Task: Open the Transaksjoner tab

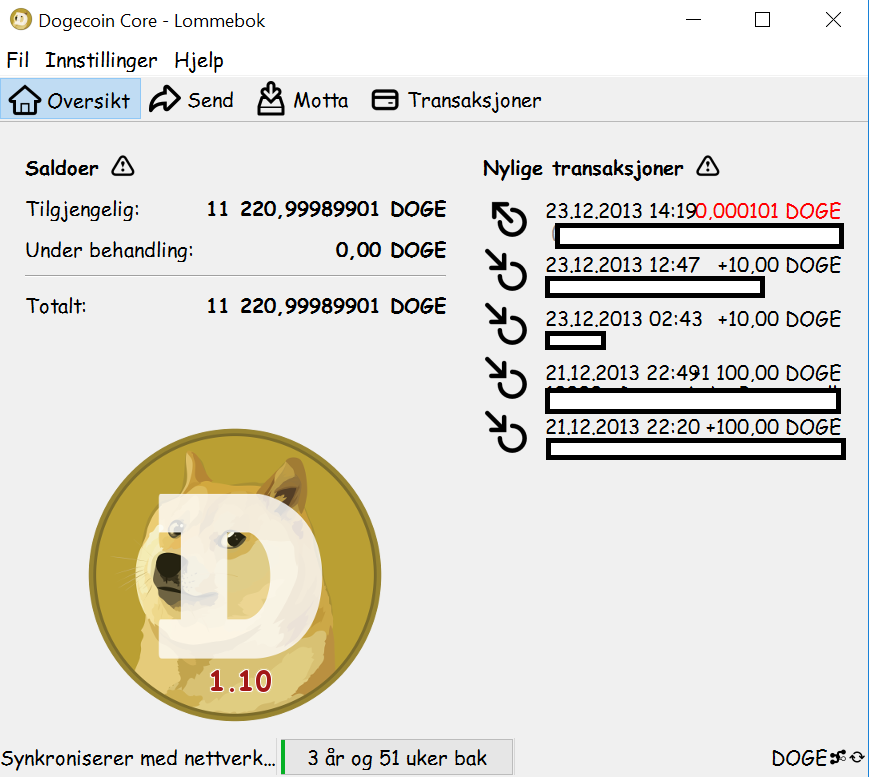Action: (456, 100)
